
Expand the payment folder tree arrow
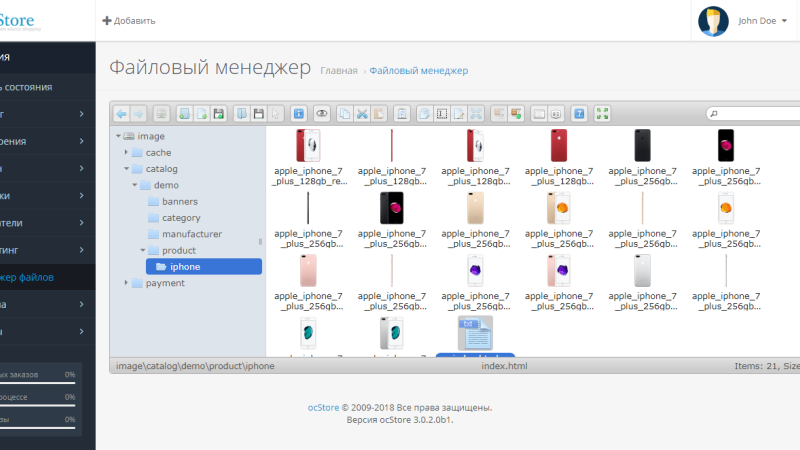pyautogui.click(x=126, y=283)
